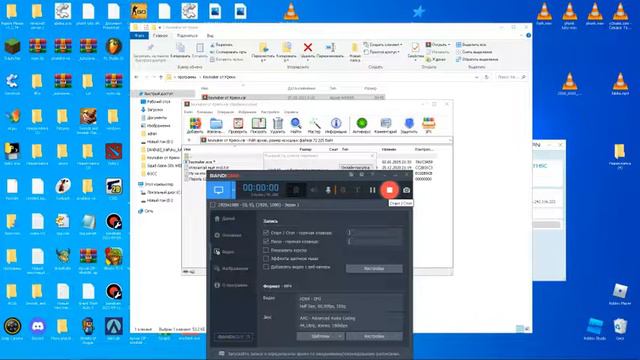The width and height of the screenshot is (640, 360).
Task: Click the Protect shield icon in WinRAR
Action: click(409, 126)
